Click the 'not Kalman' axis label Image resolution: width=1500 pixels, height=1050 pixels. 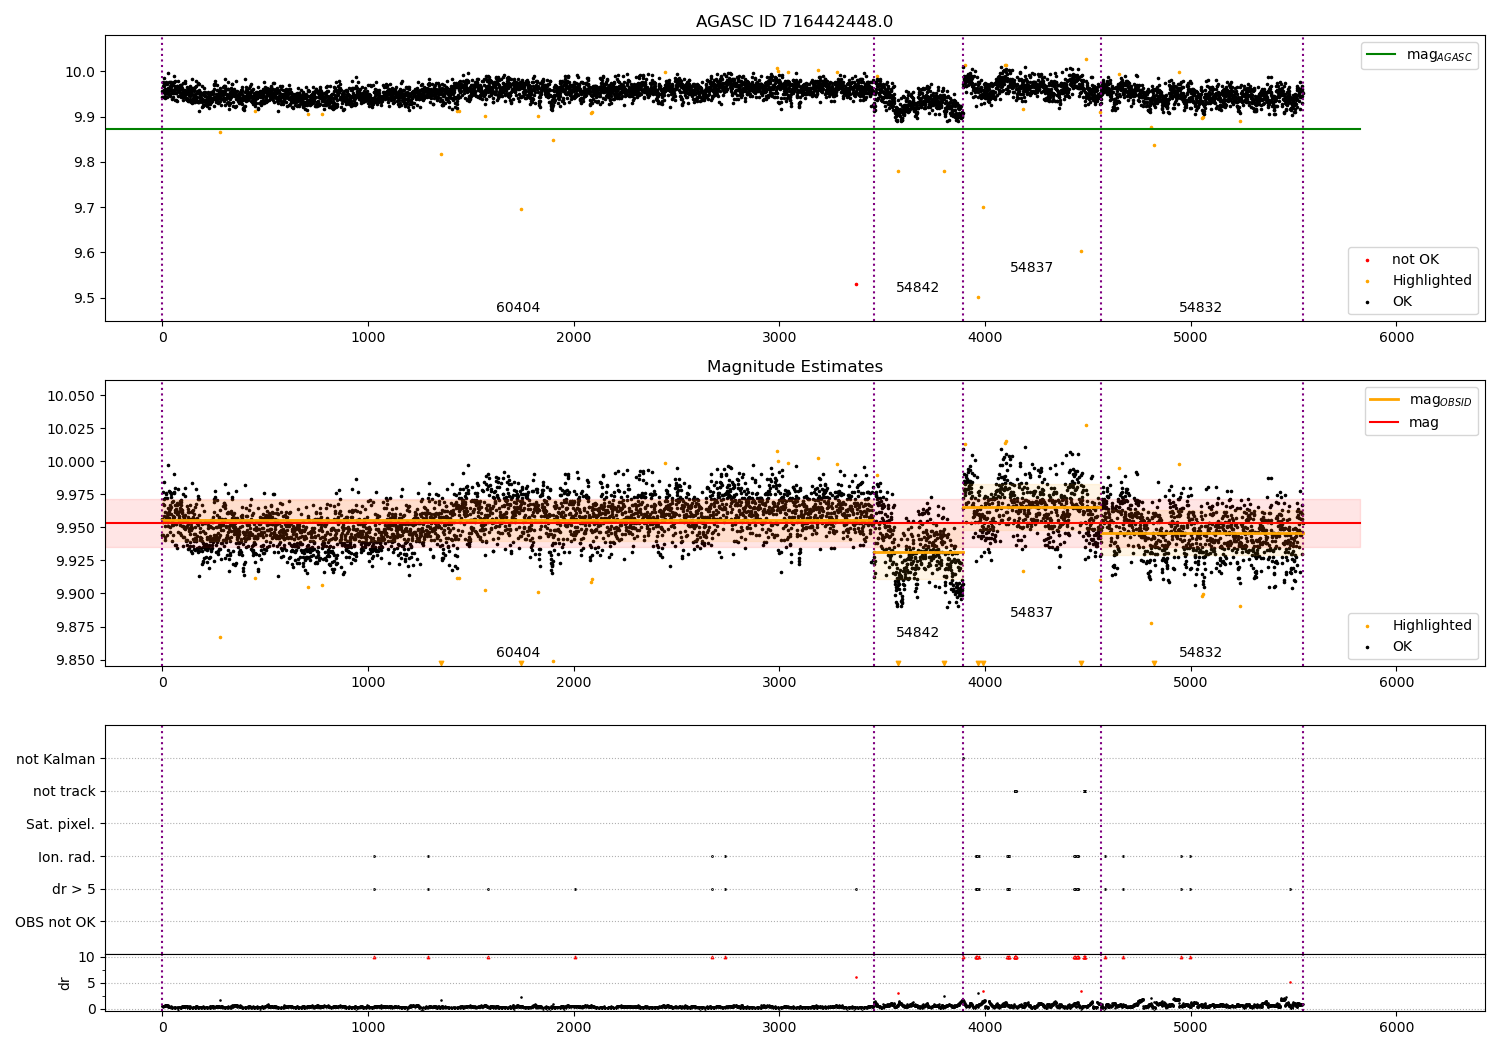point(56,760)
